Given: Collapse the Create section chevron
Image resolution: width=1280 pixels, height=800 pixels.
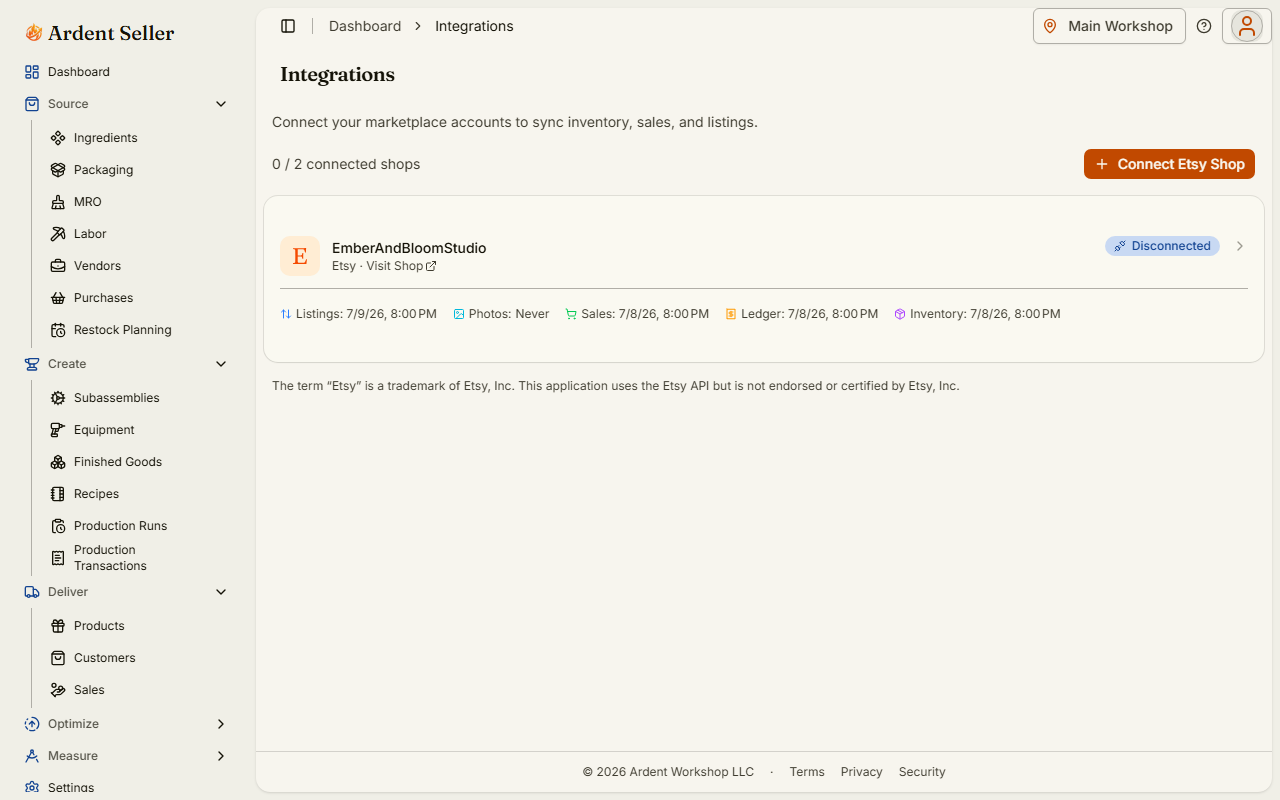Looking at the screenshot, I should point(221,364).
